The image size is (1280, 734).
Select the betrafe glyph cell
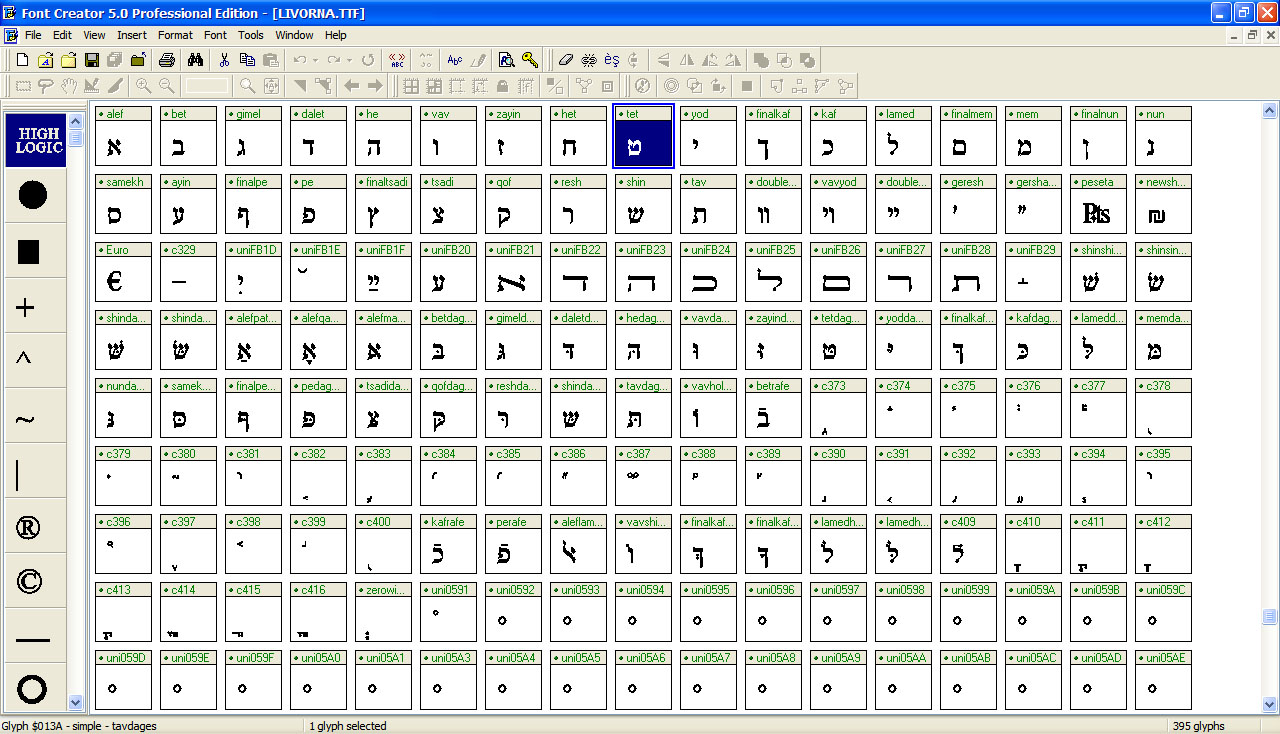[774, 408]
